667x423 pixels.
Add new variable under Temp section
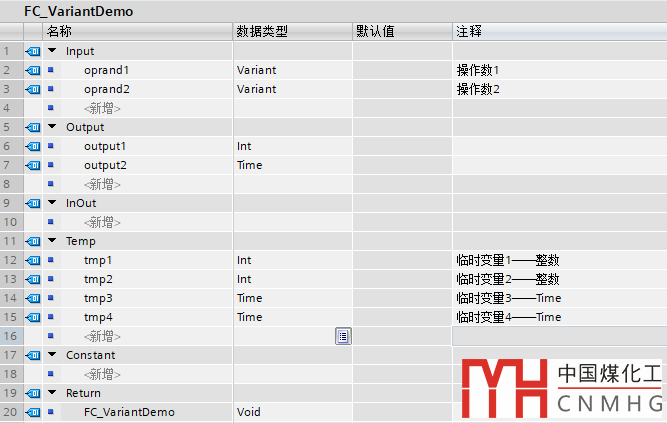pos(102,336)
